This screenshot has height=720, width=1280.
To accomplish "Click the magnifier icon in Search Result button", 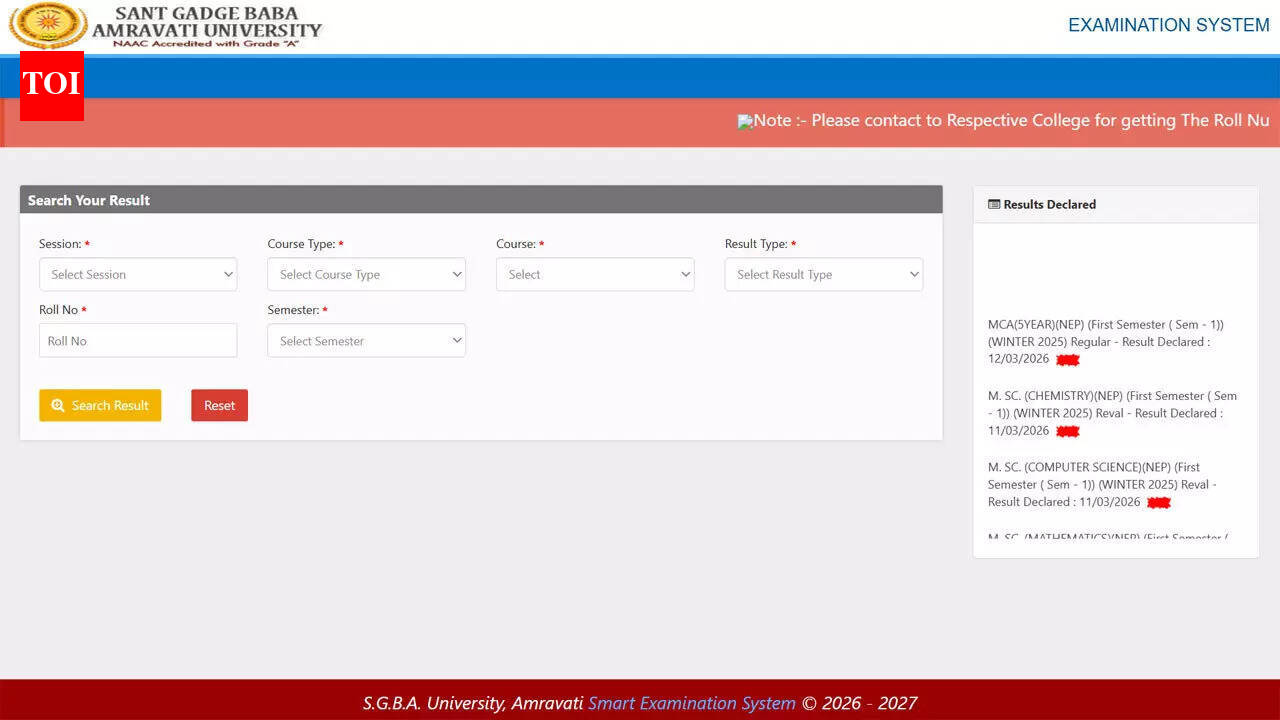I will (58, 405).
